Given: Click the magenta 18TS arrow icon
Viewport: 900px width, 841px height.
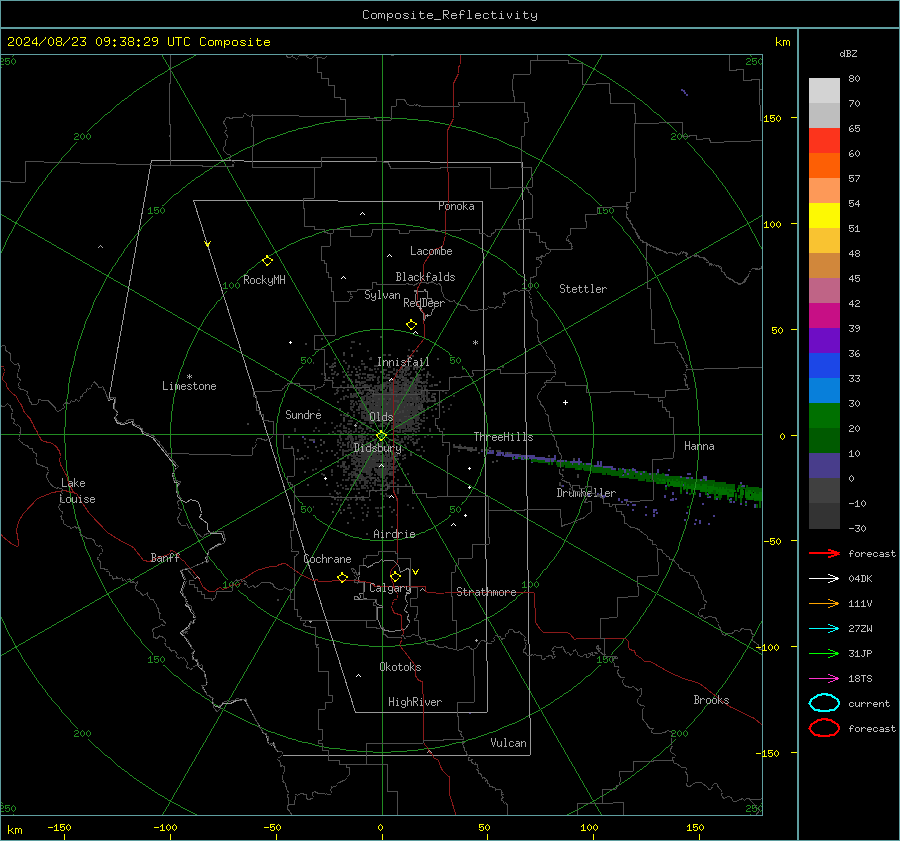Looking at the screenshot, I should (824, 679).
